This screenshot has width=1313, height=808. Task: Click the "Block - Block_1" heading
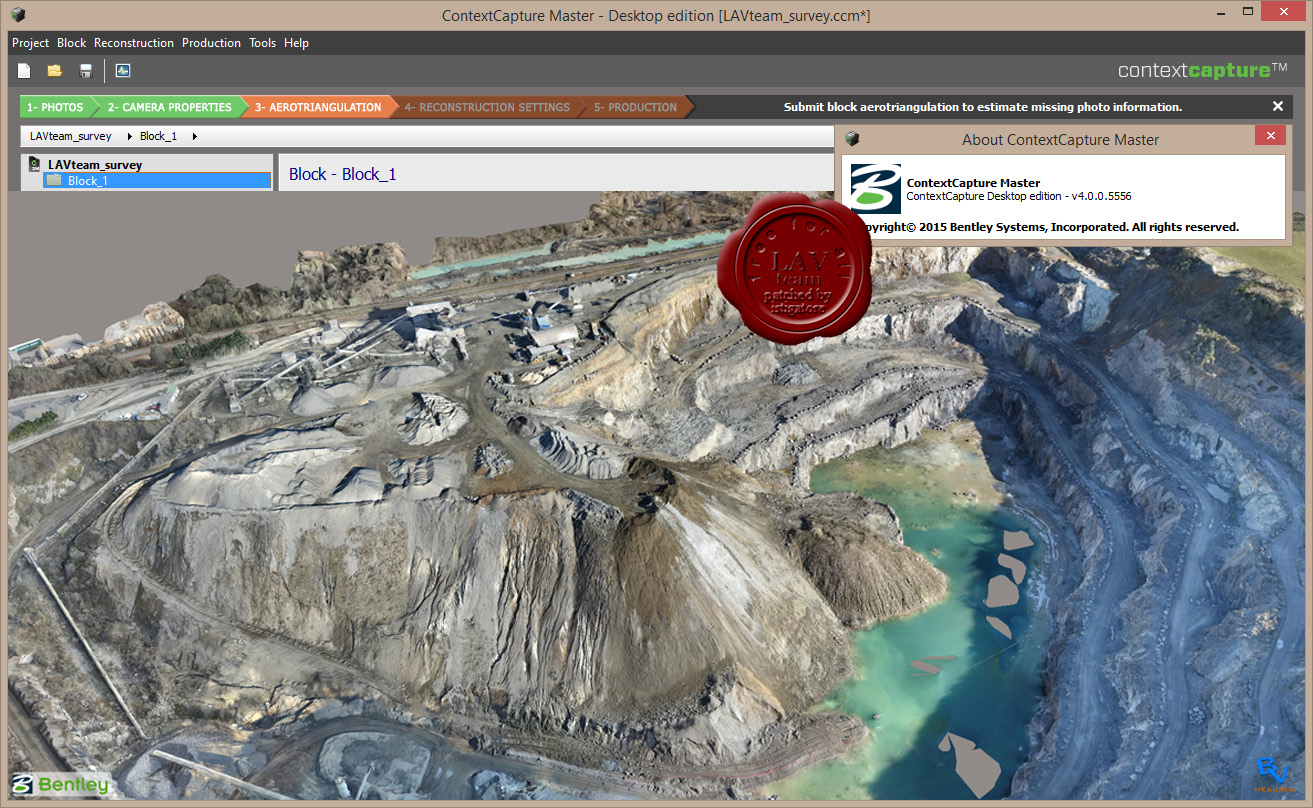pyautogui.click(x=343, y=174)
